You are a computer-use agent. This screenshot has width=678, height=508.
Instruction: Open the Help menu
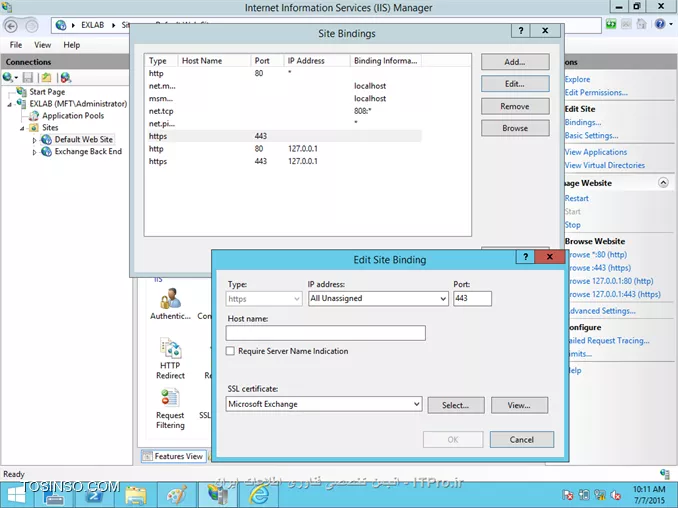[x=71, y=45]
